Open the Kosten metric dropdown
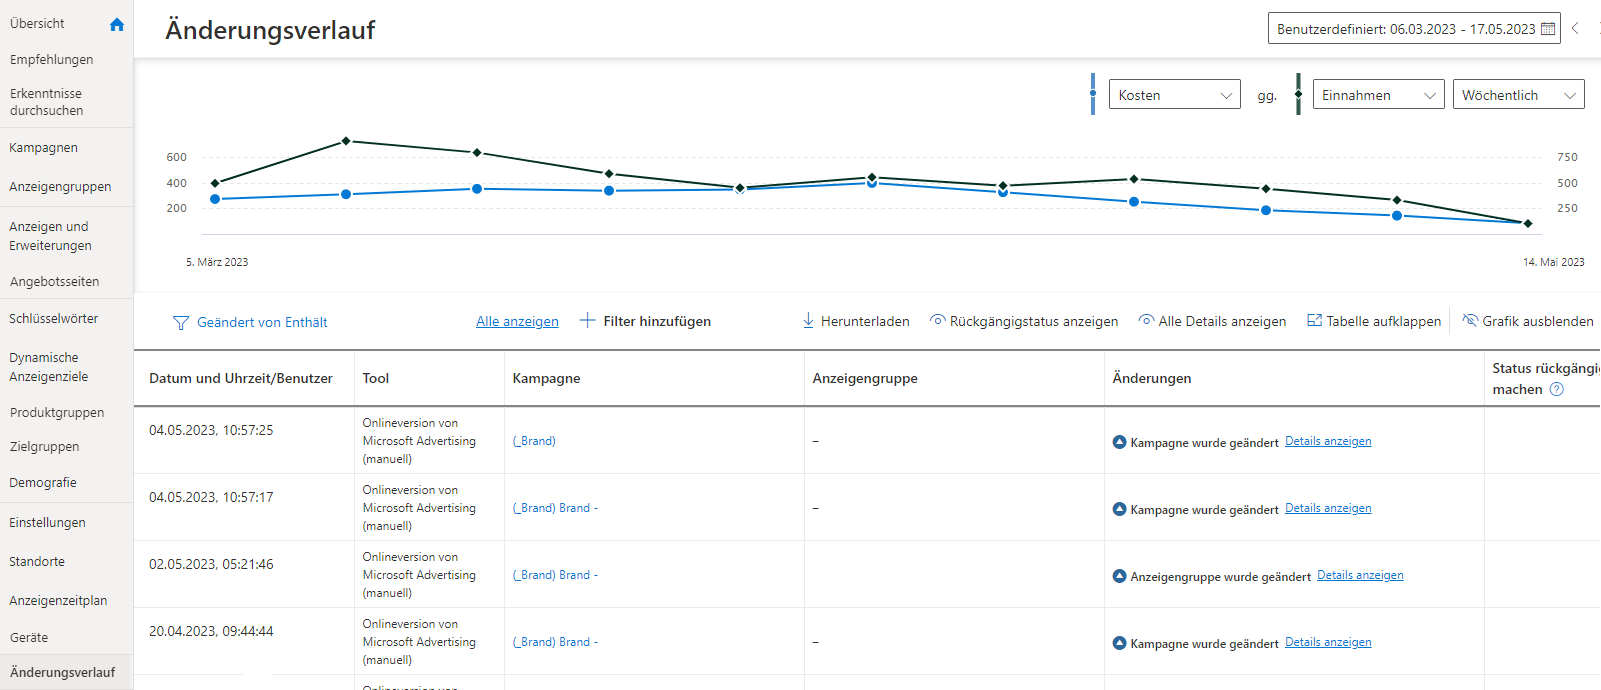This screenshot has height=690, width=1601. (x=1175, y=95)
